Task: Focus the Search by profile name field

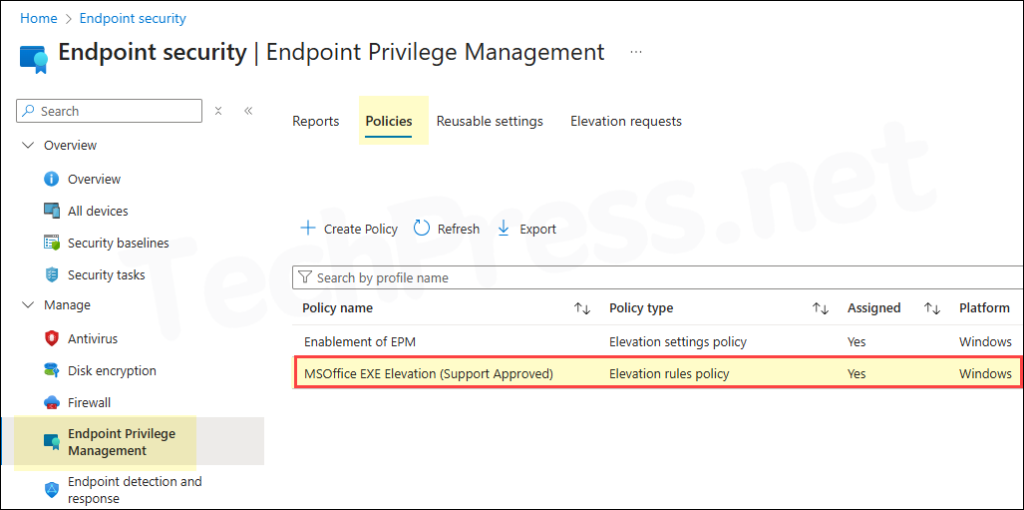Action: click(x=657, y=278)
